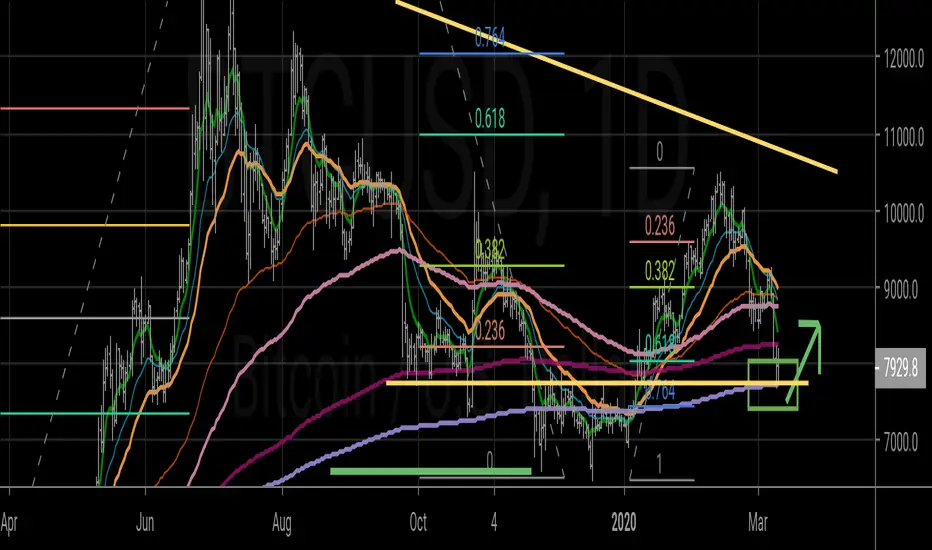Viewport: 932px width, 550px height.
Task: Select the red horizontal line above 11000
Action: coord(95,108)
